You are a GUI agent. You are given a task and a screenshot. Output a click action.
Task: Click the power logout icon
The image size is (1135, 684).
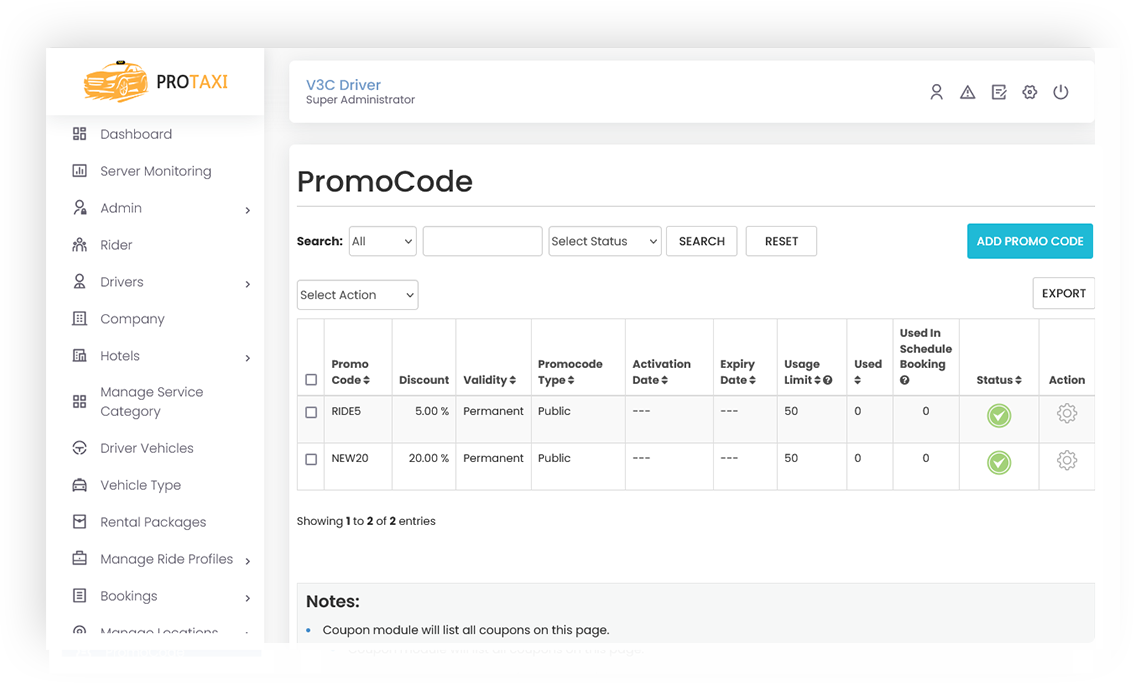[1060, 92]
